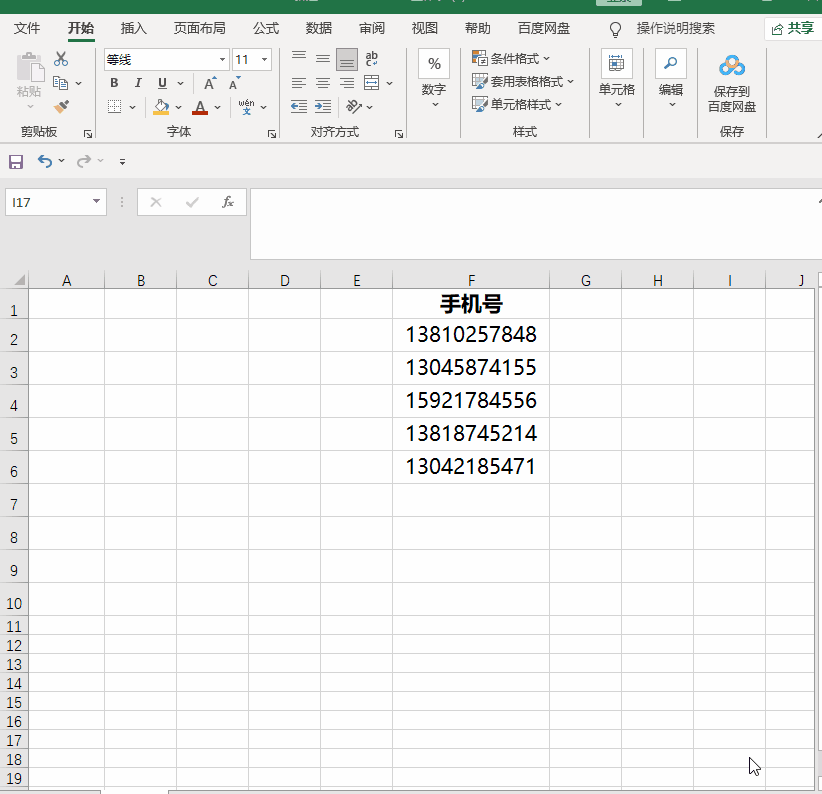
Task: Click the Redo arrow
Action: click(84, 161)
